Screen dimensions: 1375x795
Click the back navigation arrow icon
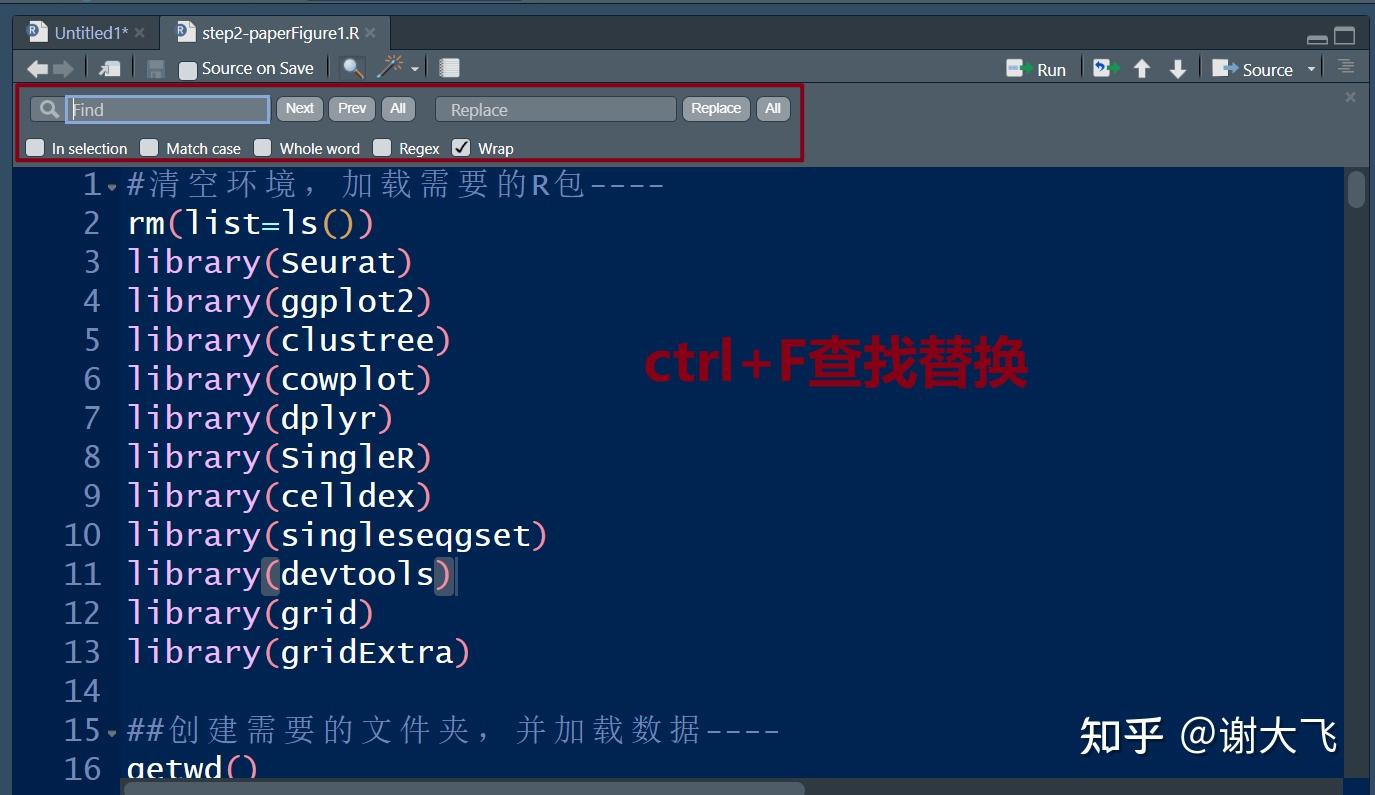pos(36,68)
